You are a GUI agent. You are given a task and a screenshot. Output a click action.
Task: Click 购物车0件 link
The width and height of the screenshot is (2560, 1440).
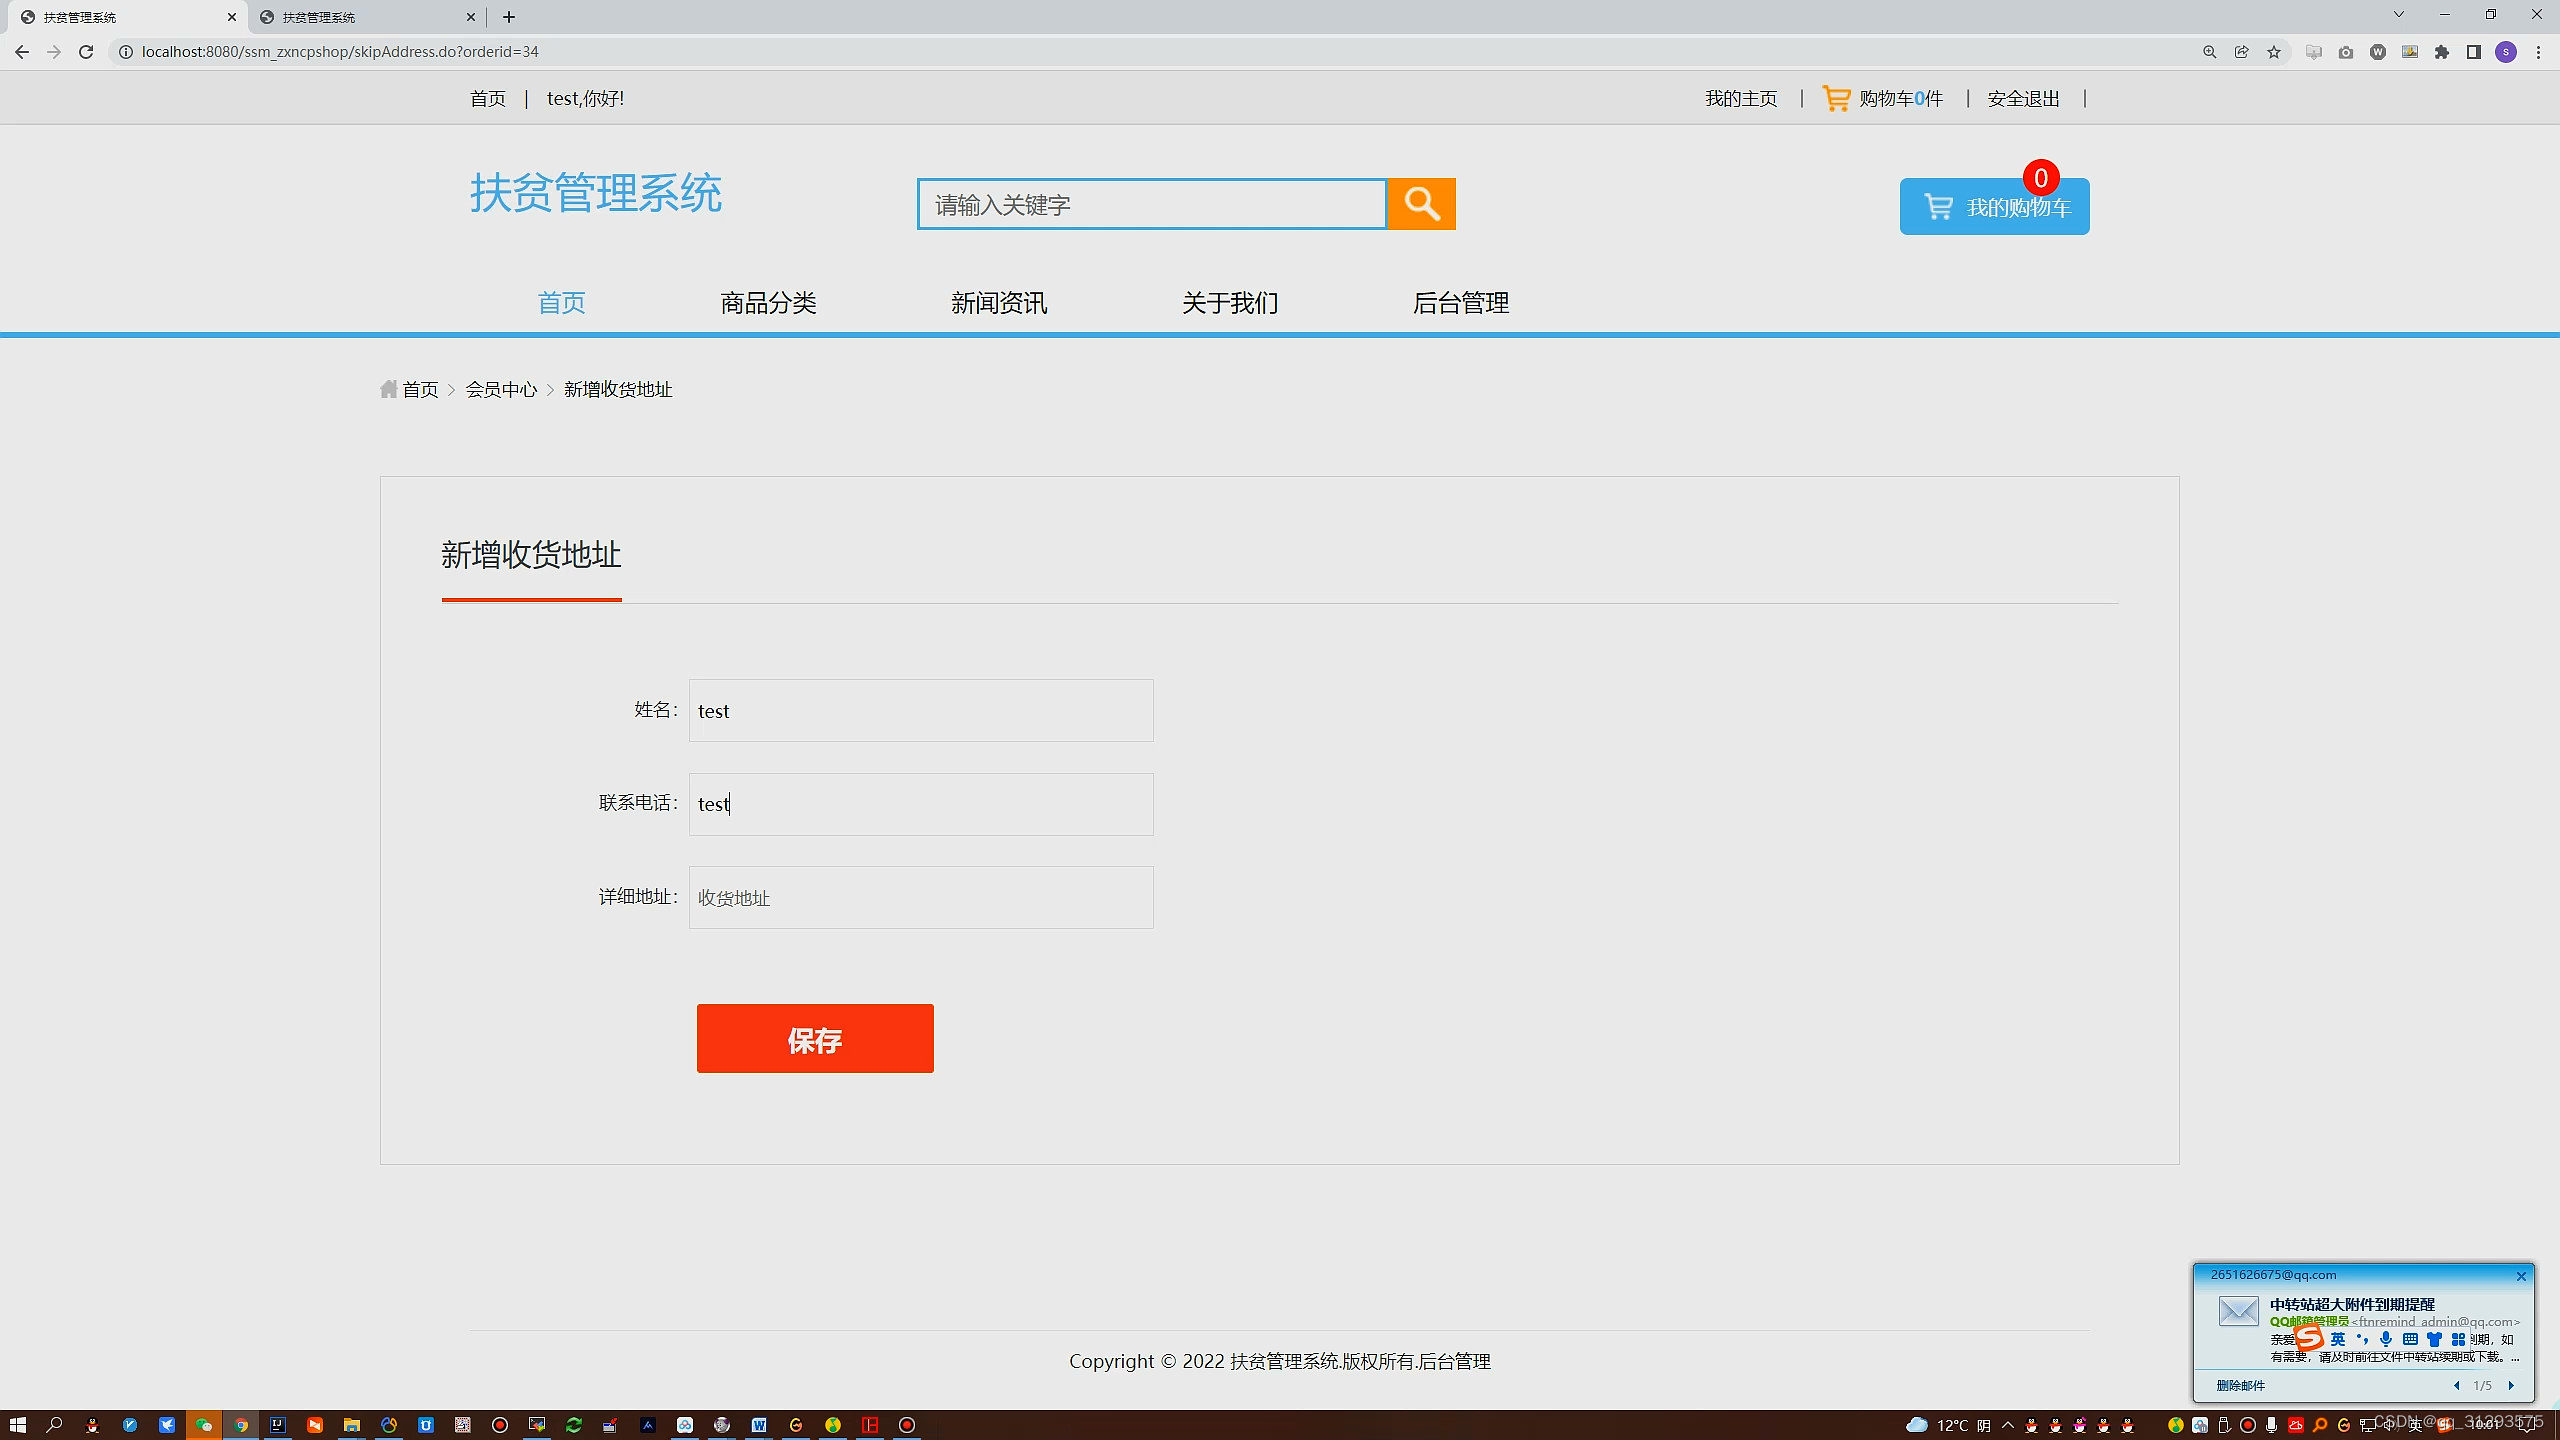[x=1901, y=98]
